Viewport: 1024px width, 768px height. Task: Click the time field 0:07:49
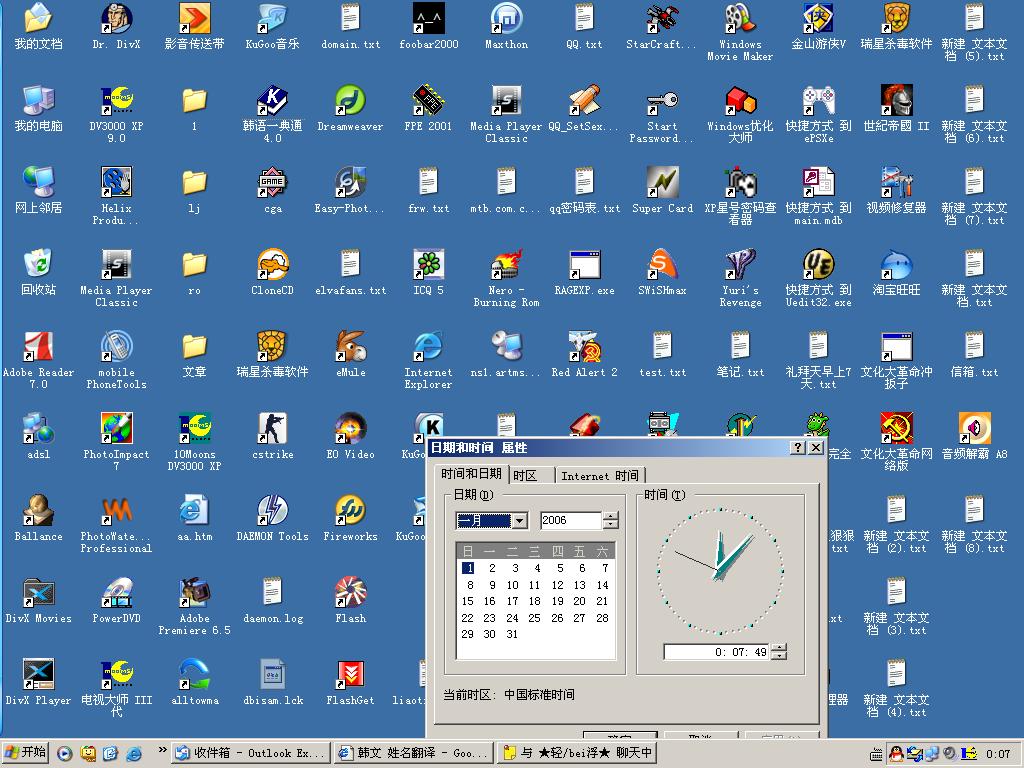[x=717, y=652]
